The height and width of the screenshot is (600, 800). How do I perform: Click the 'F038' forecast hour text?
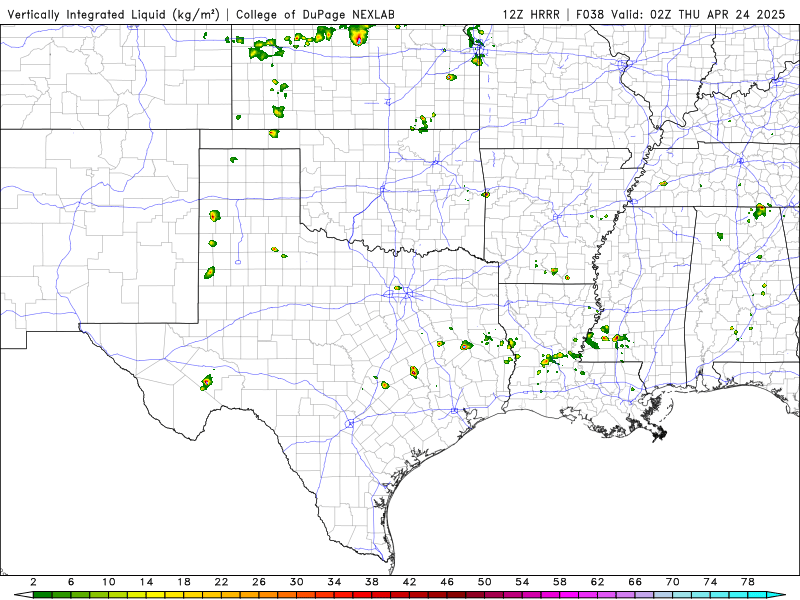pyautogui.click(x=590, y=15)
